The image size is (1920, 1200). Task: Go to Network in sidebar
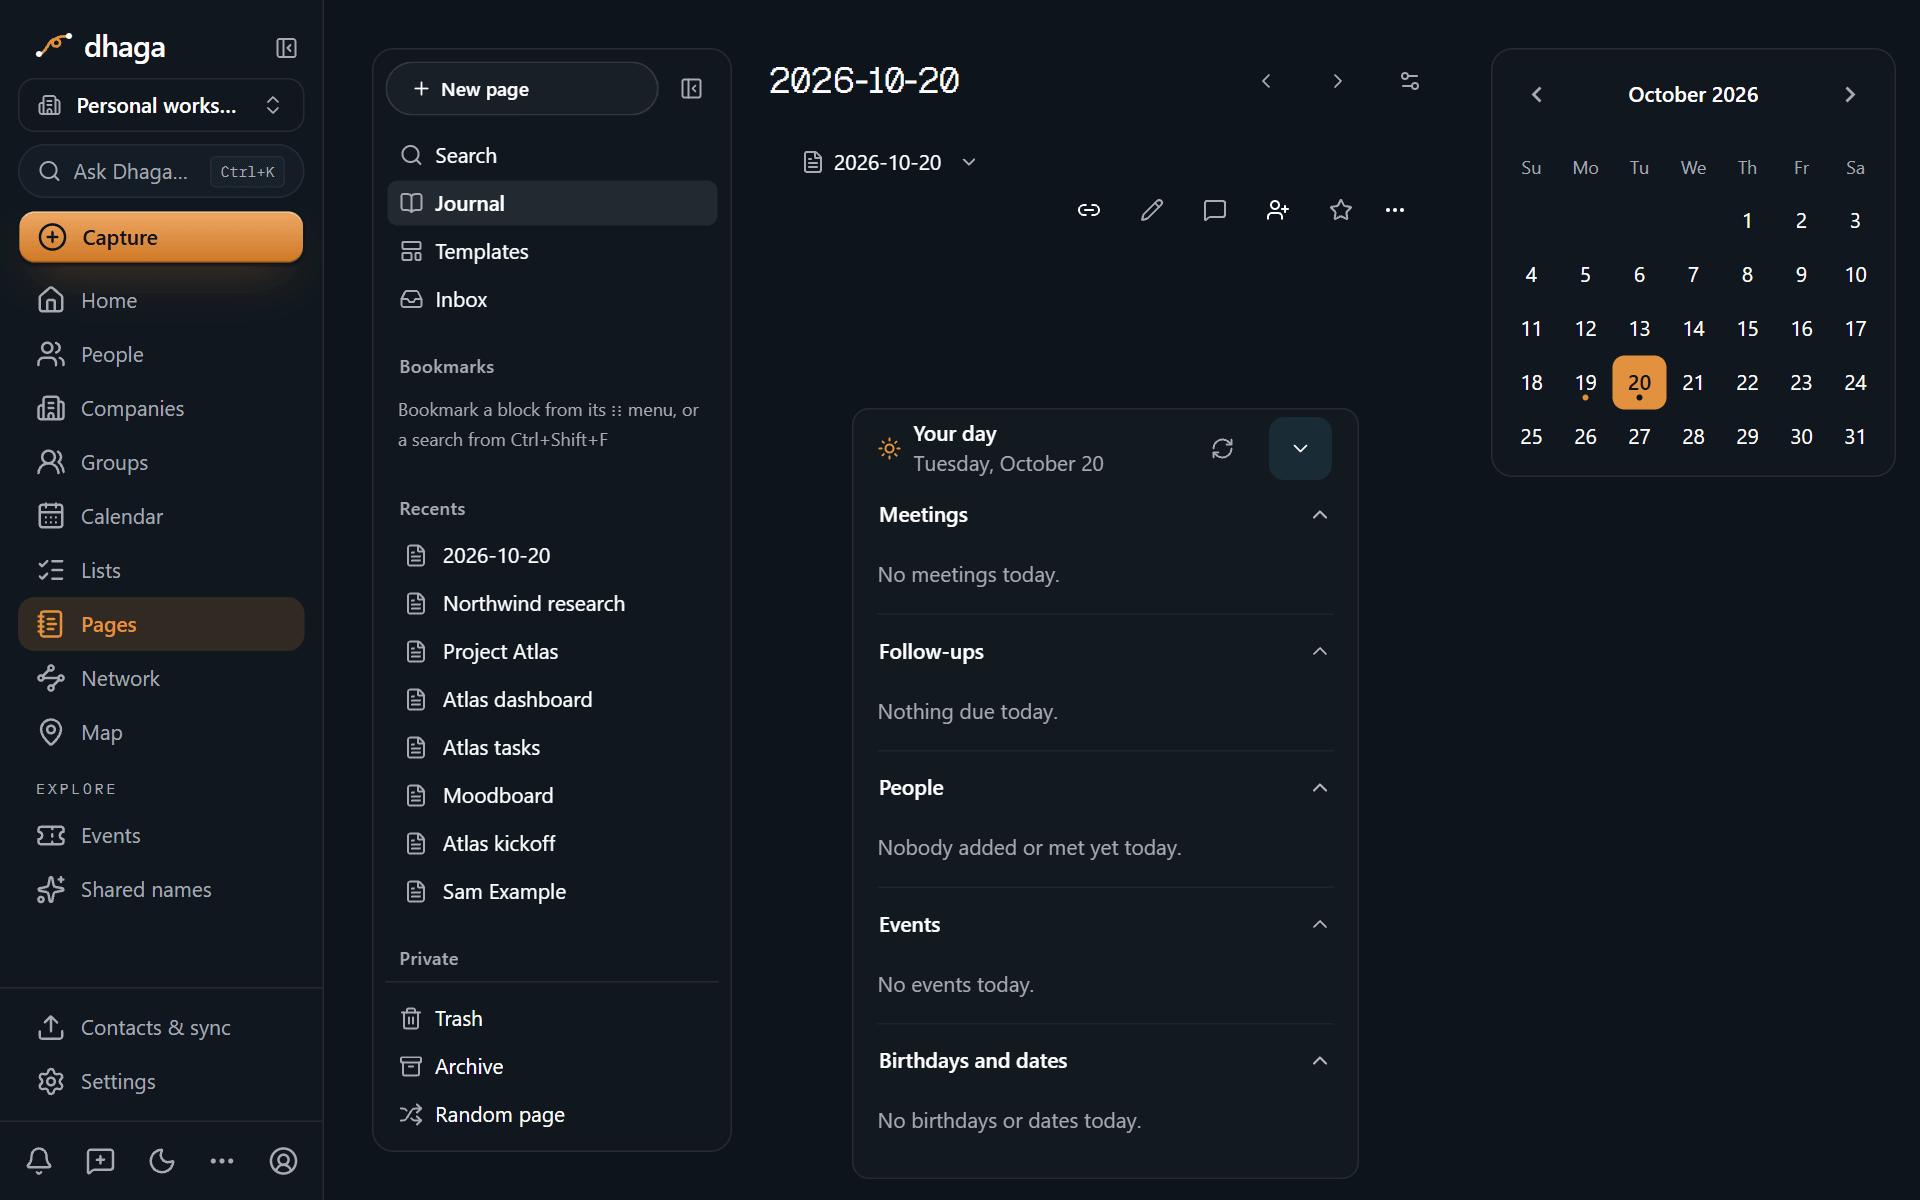pos(161,678)
